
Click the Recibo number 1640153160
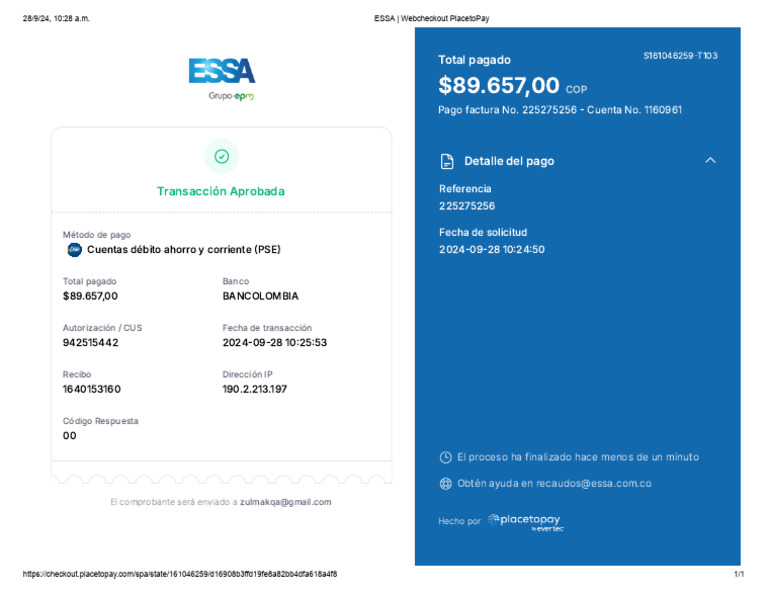click(92, 389)
